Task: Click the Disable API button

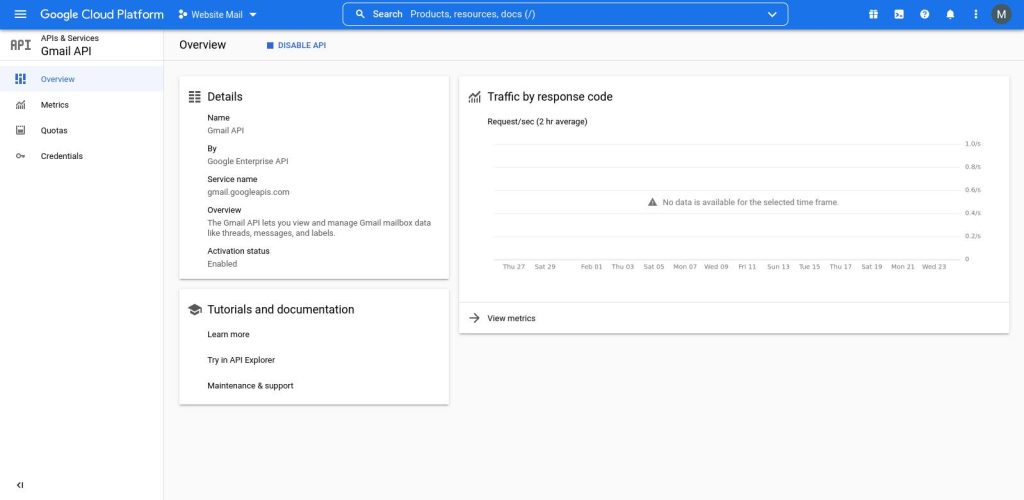Action: [x=296, y=46]
